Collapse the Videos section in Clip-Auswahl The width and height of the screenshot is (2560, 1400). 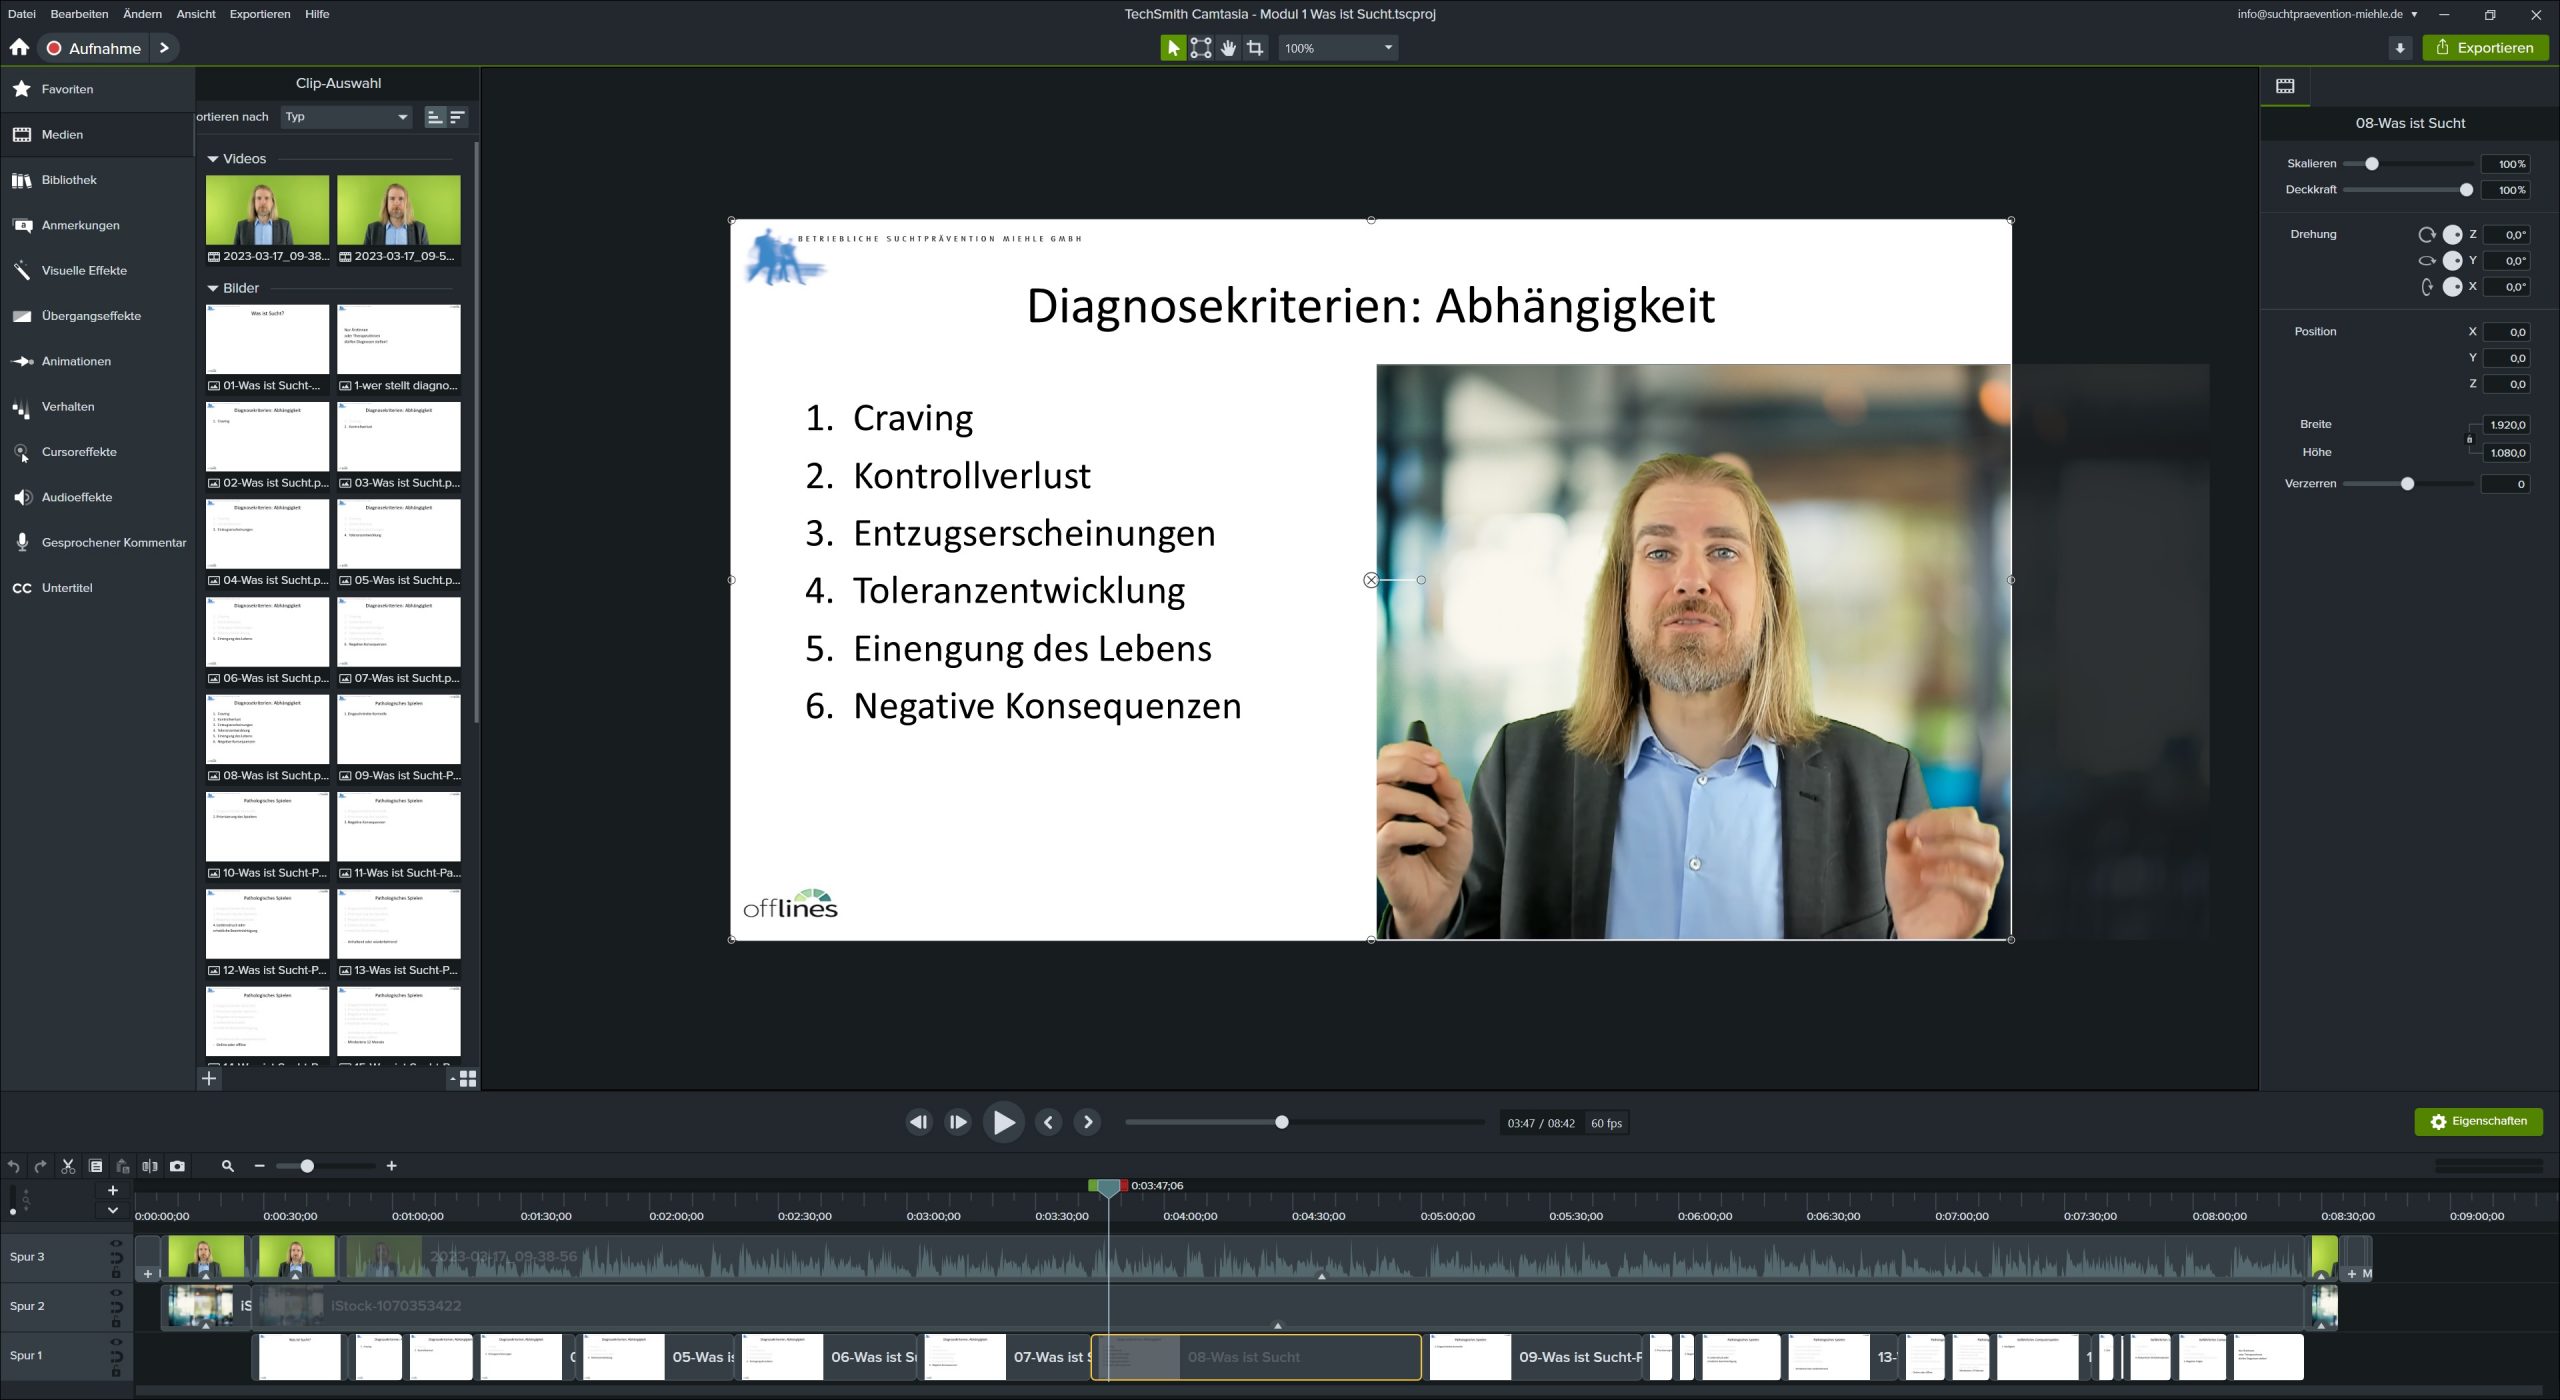point(213,158)
